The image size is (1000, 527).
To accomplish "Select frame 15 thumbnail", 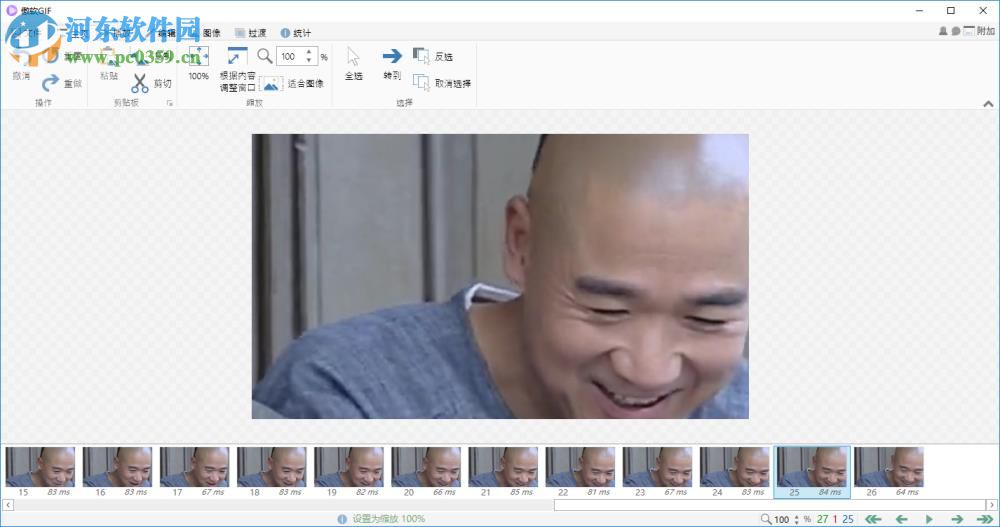I will pyautogui.click(x=40, y=467).
